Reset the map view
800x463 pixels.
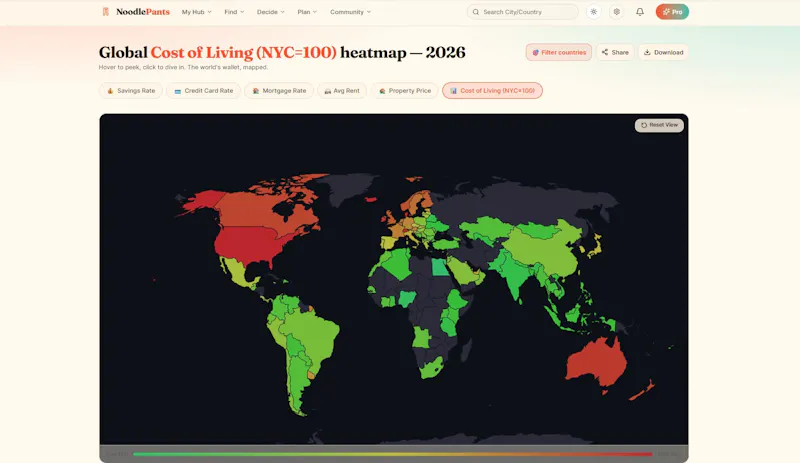tap(659, 125)
